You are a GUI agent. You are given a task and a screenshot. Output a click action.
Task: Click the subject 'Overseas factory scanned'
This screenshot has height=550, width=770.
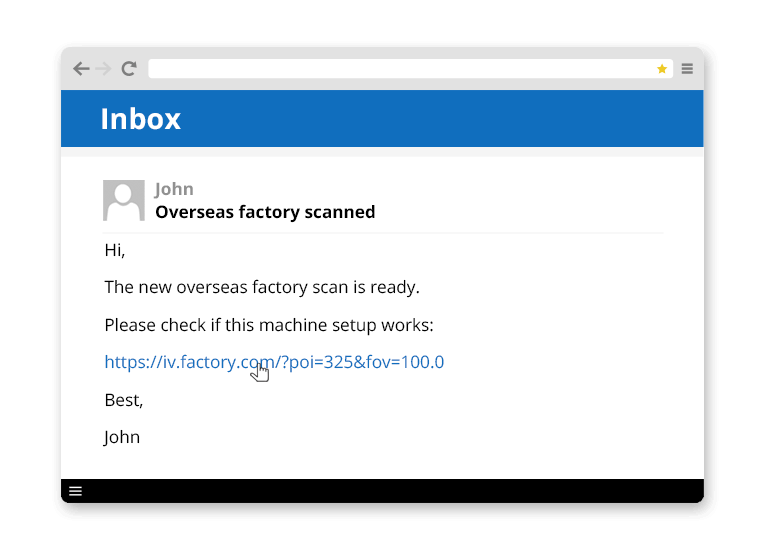pos(265,212)
